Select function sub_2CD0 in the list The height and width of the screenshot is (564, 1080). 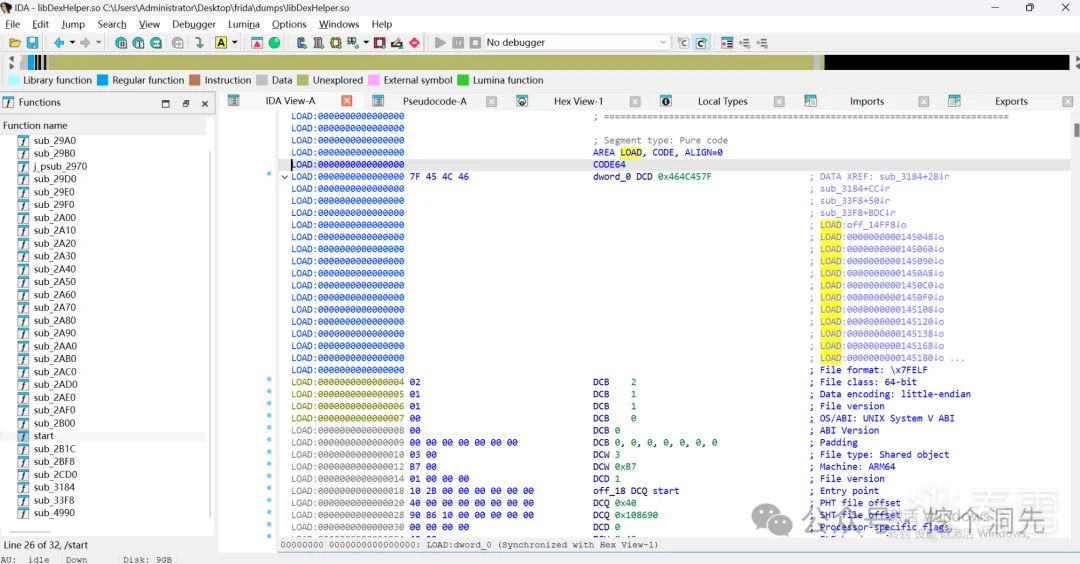coord(55,474)
